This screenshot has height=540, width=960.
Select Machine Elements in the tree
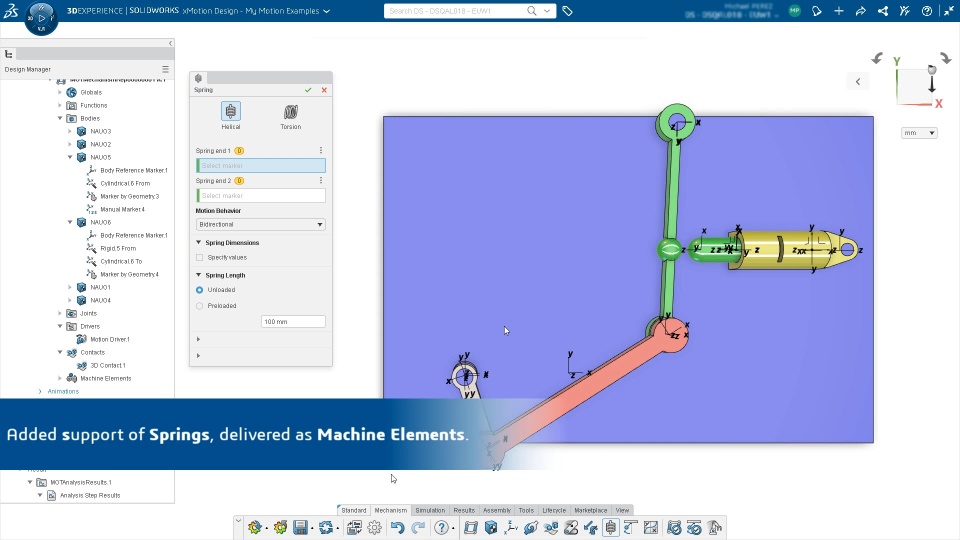(x=106, y=378)
